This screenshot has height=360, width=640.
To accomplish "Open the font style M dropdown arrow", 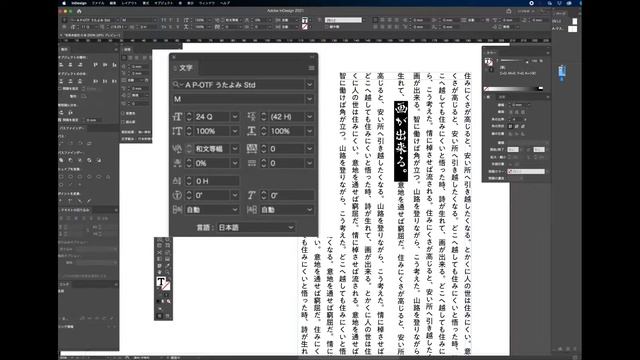I will (309, 99).
